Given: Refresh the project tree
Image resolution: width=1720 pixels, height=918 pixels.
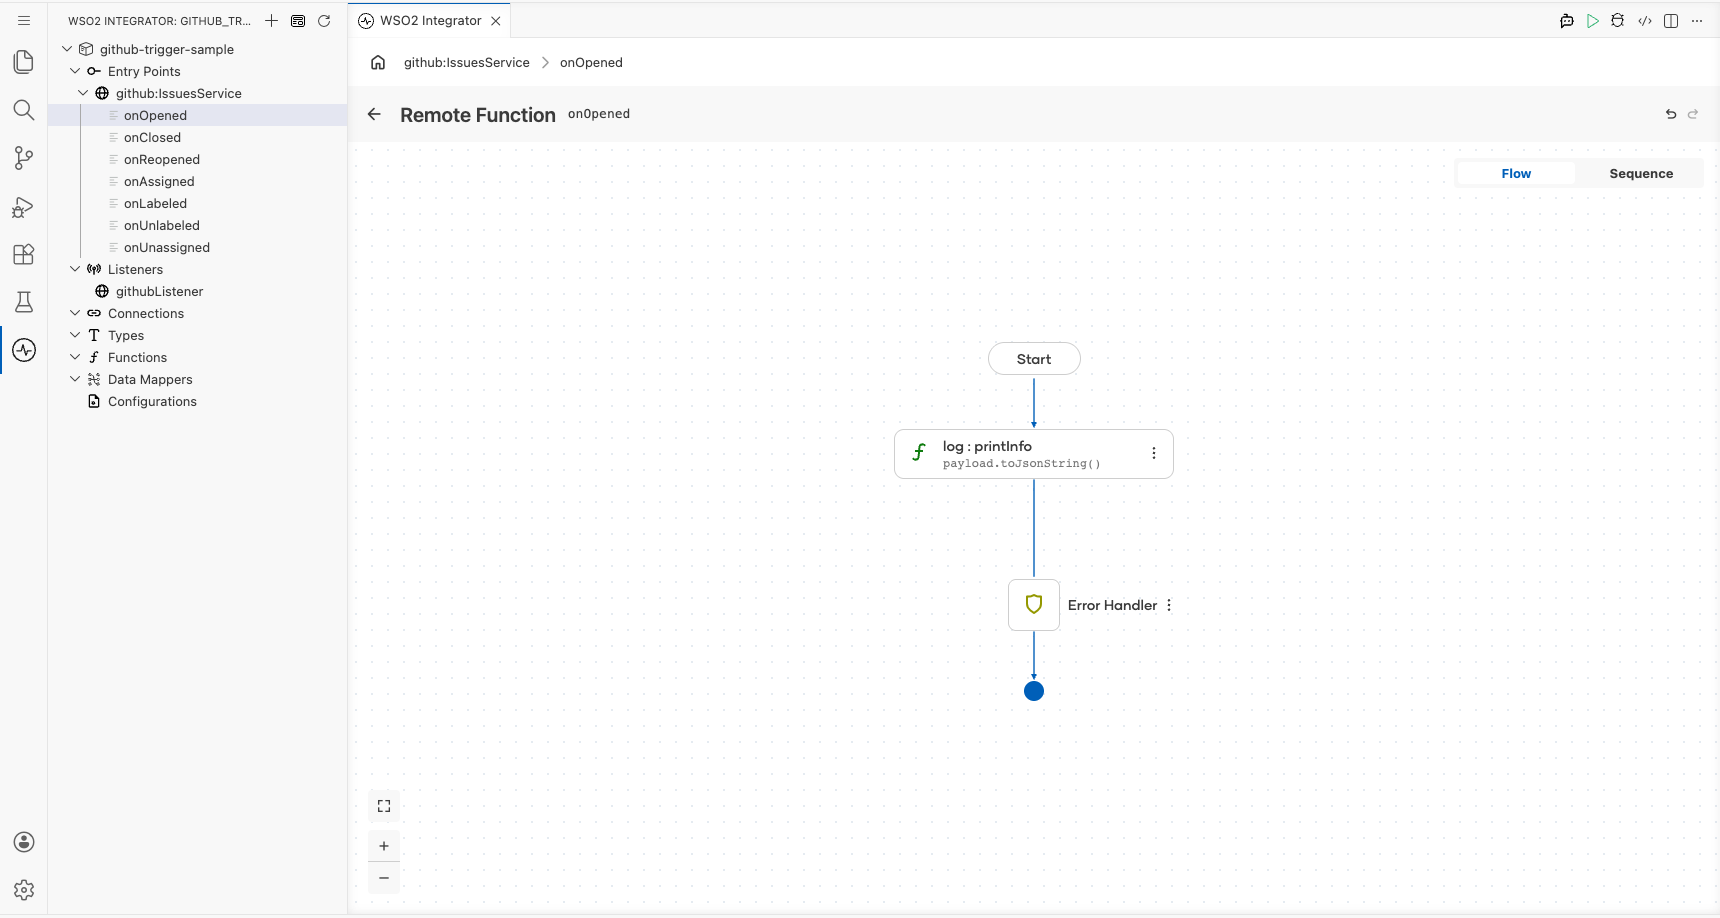Looking at the screenshot, I should tap(324, 21).
